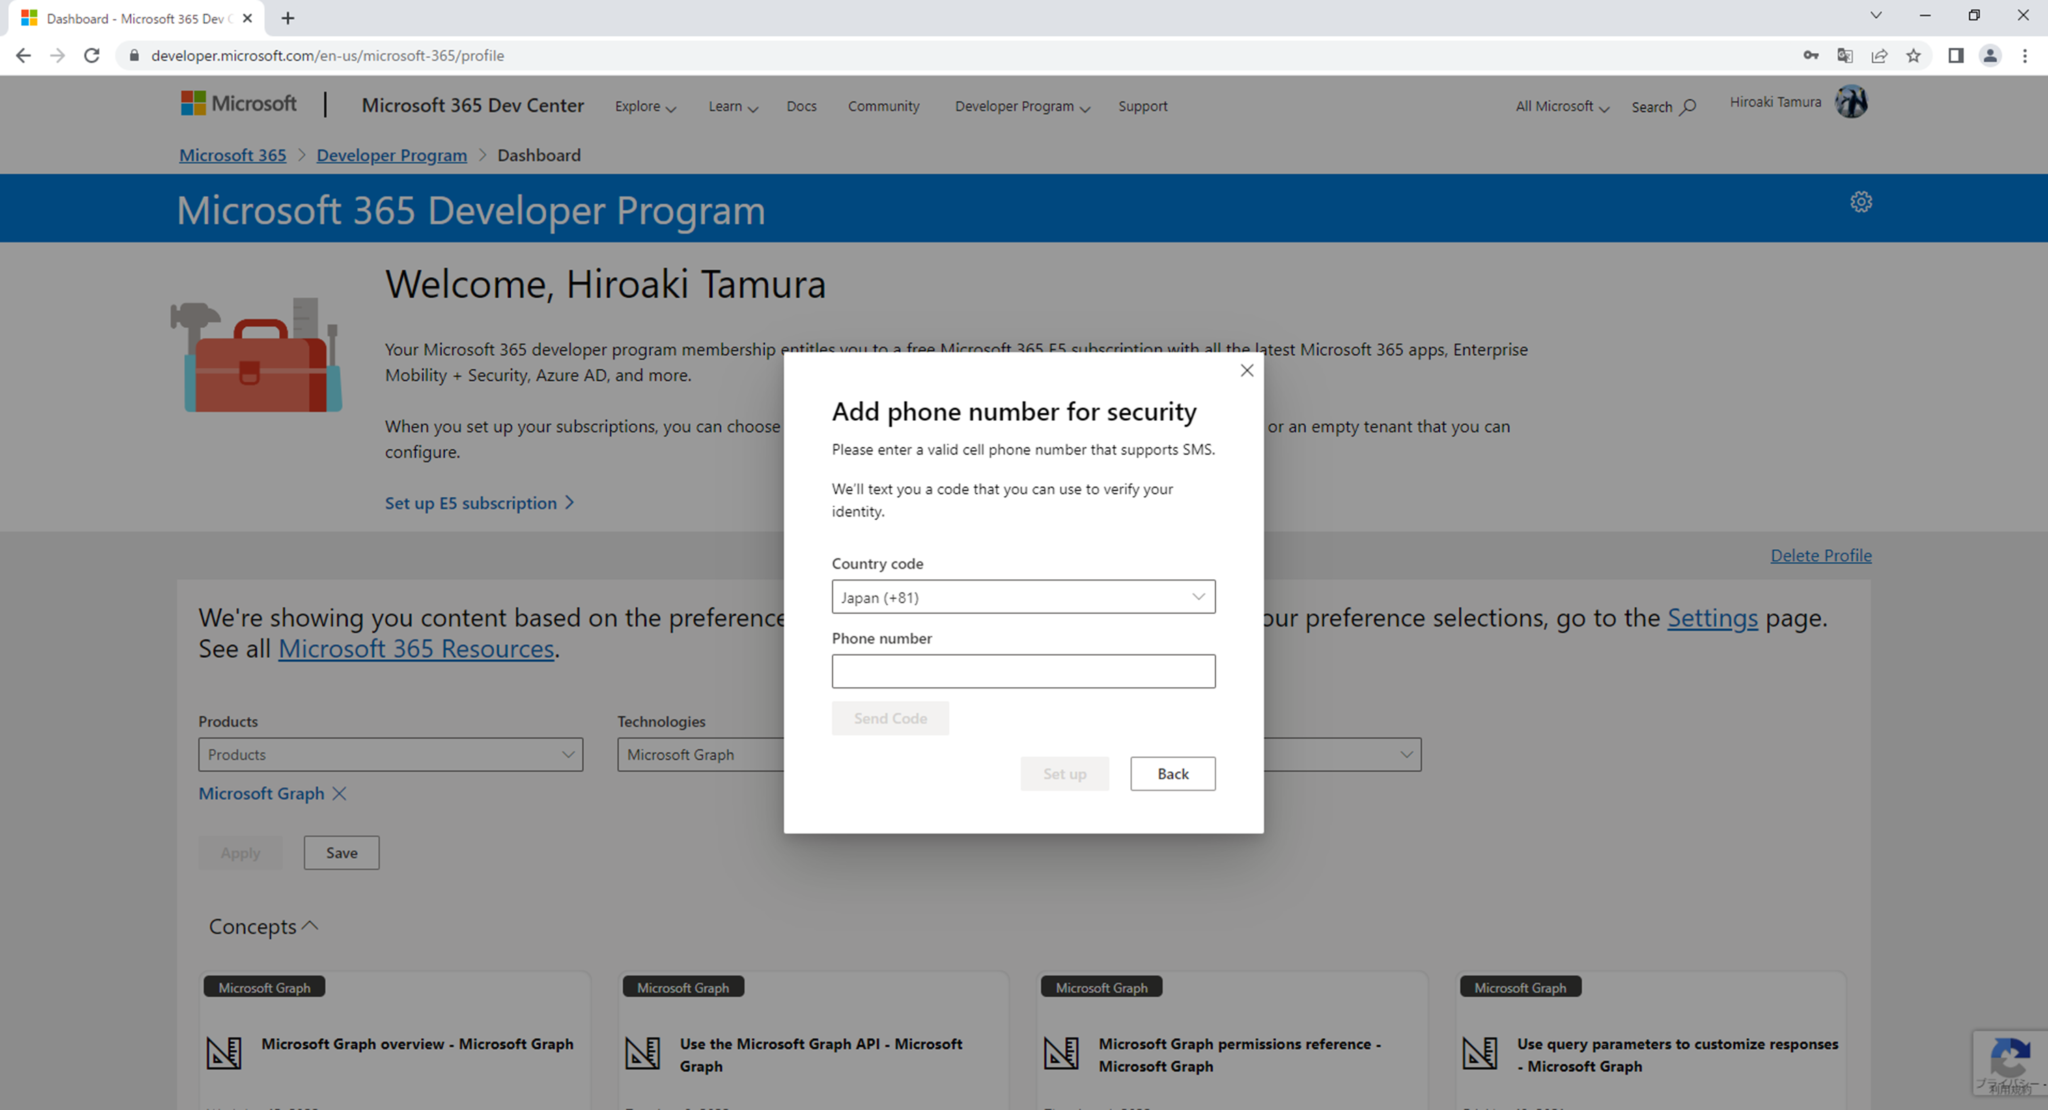Open the settings gear icon in banner
Viewport: 2048px width, 1110px height.
pos(1860,202)
